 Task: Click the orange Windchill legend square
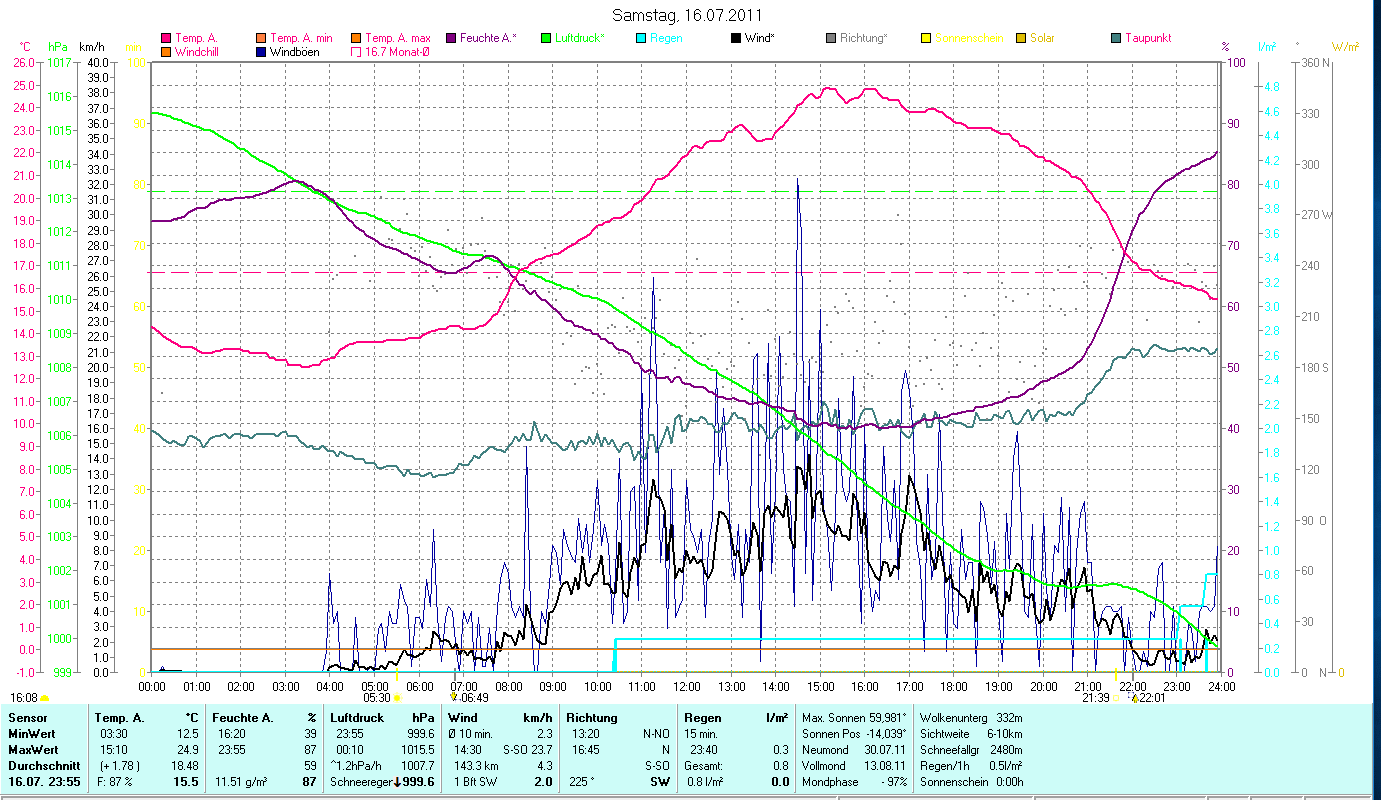[166, 52]
